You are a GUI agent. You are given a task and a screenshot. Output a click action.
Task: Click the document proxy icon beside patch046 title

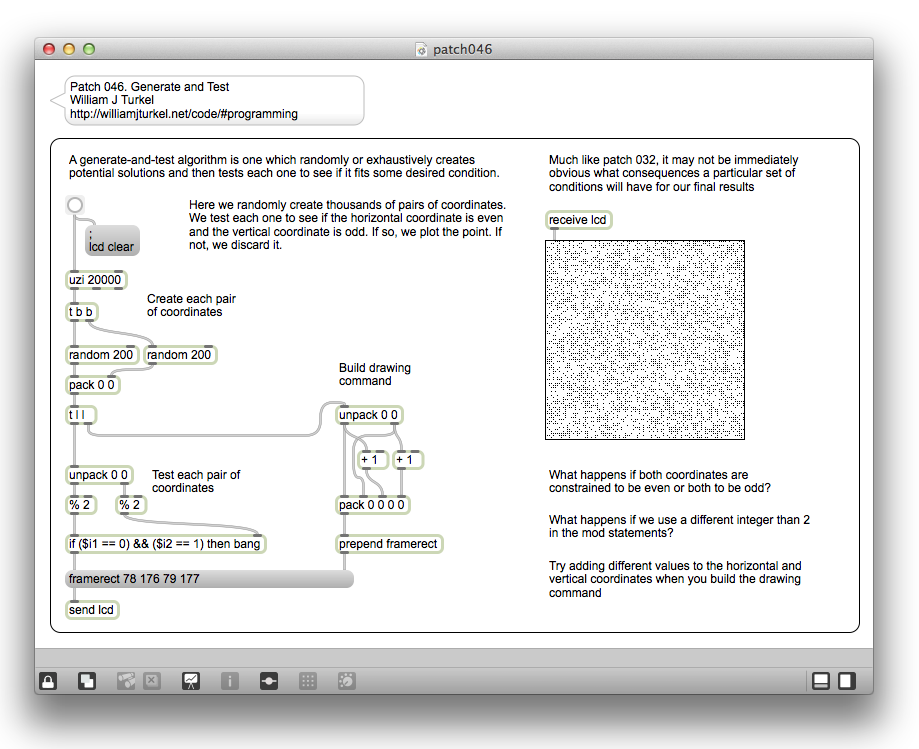click(x=421, y=49)
